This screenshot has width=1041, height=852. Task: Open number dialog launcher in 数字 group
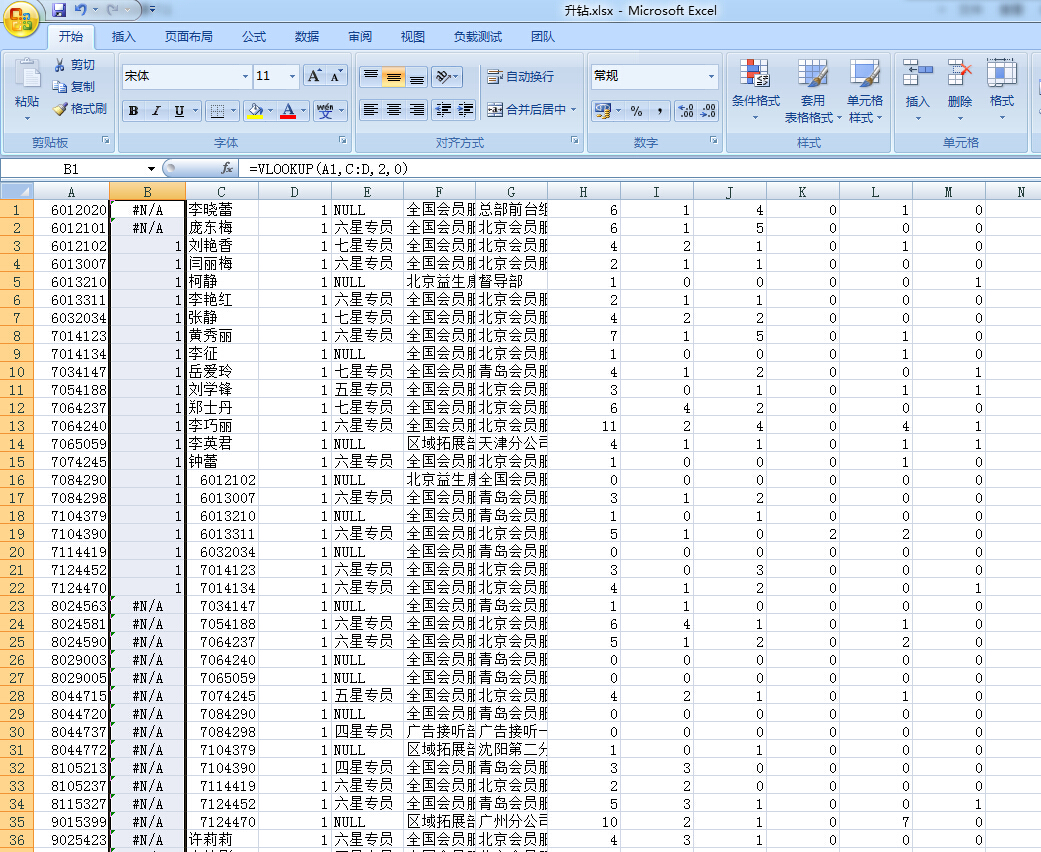[x=714, y=140]
